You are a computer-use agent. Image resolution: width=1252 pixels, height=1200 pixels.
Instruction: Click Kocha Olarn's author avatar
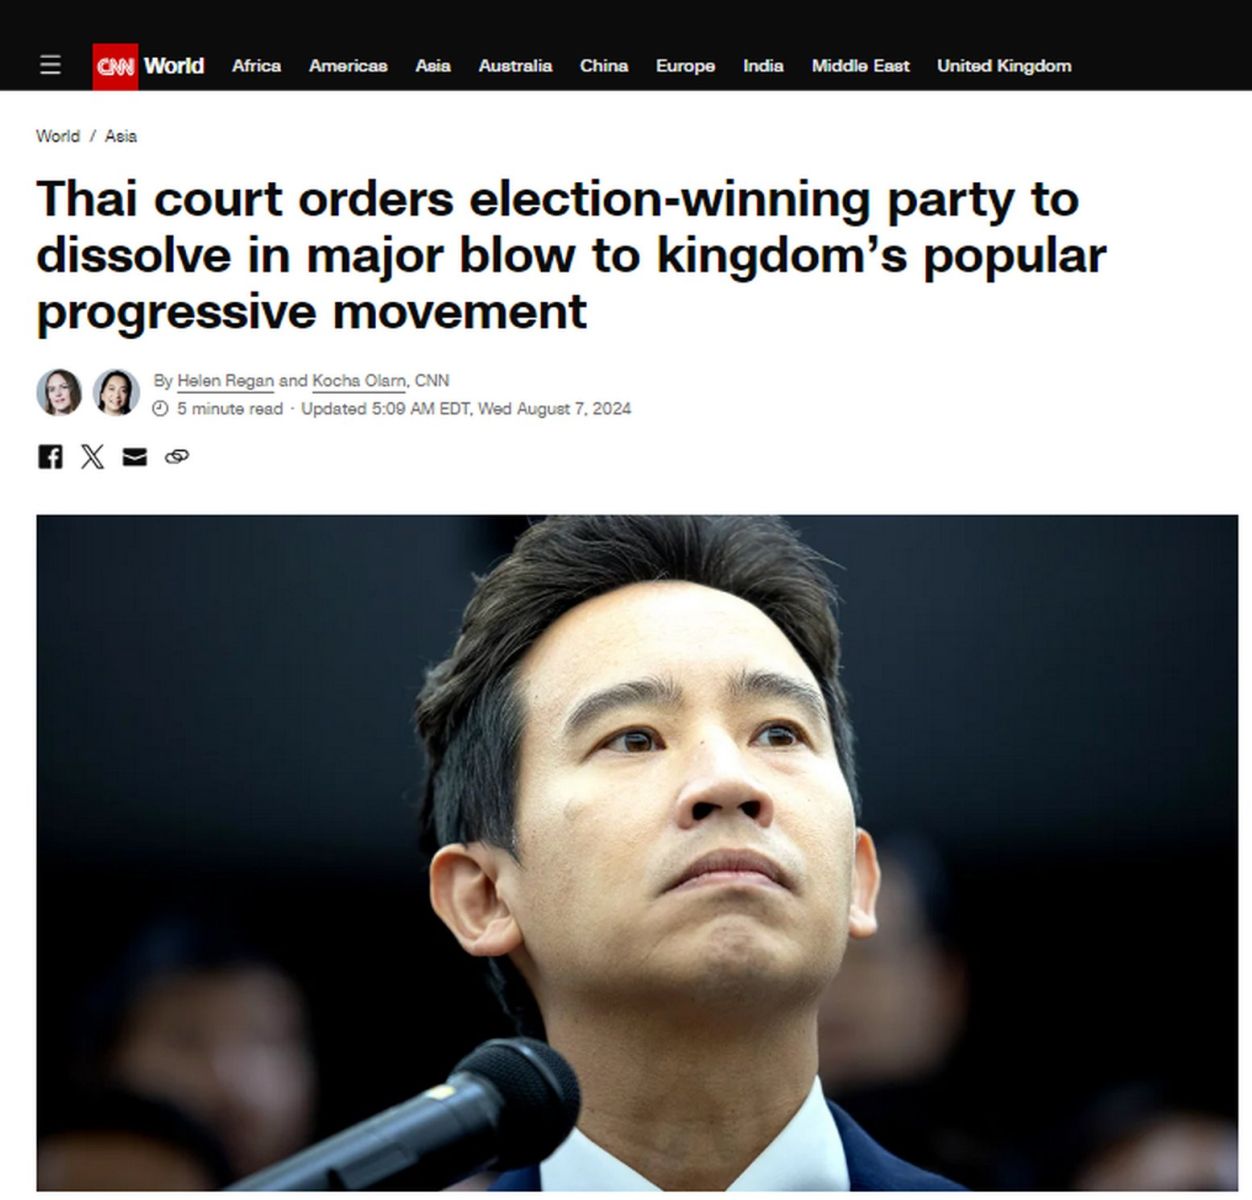click(x=116, y=392)
